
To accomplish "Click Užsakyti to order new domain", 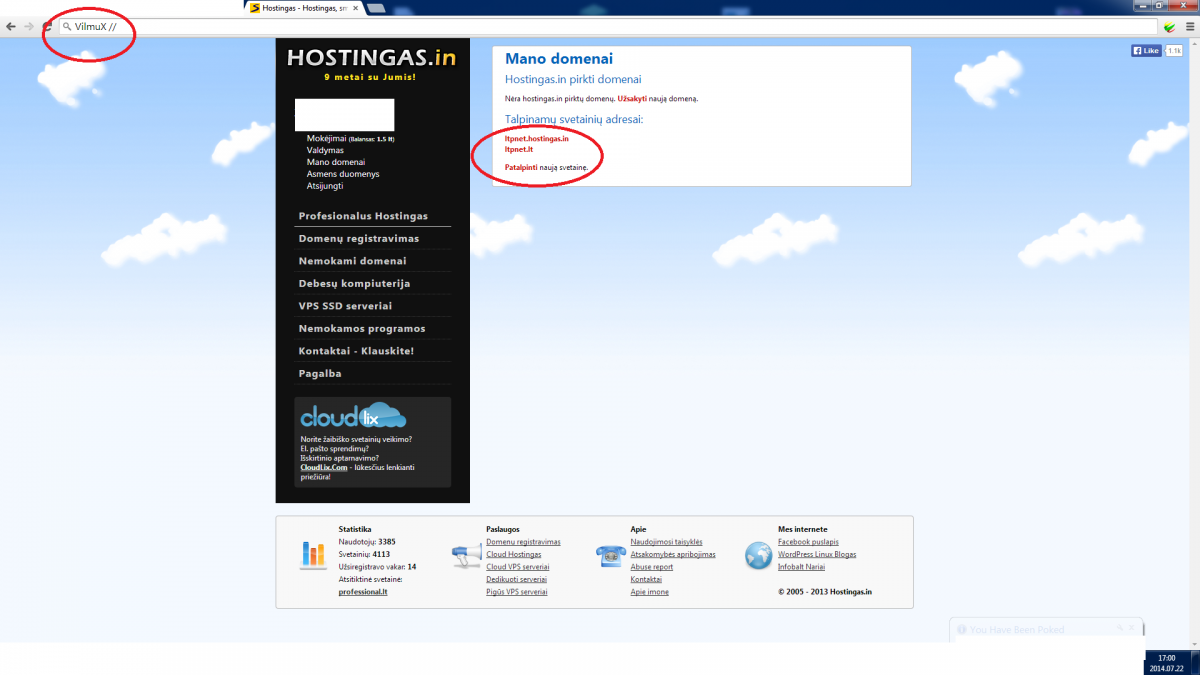I will [632, 99].
